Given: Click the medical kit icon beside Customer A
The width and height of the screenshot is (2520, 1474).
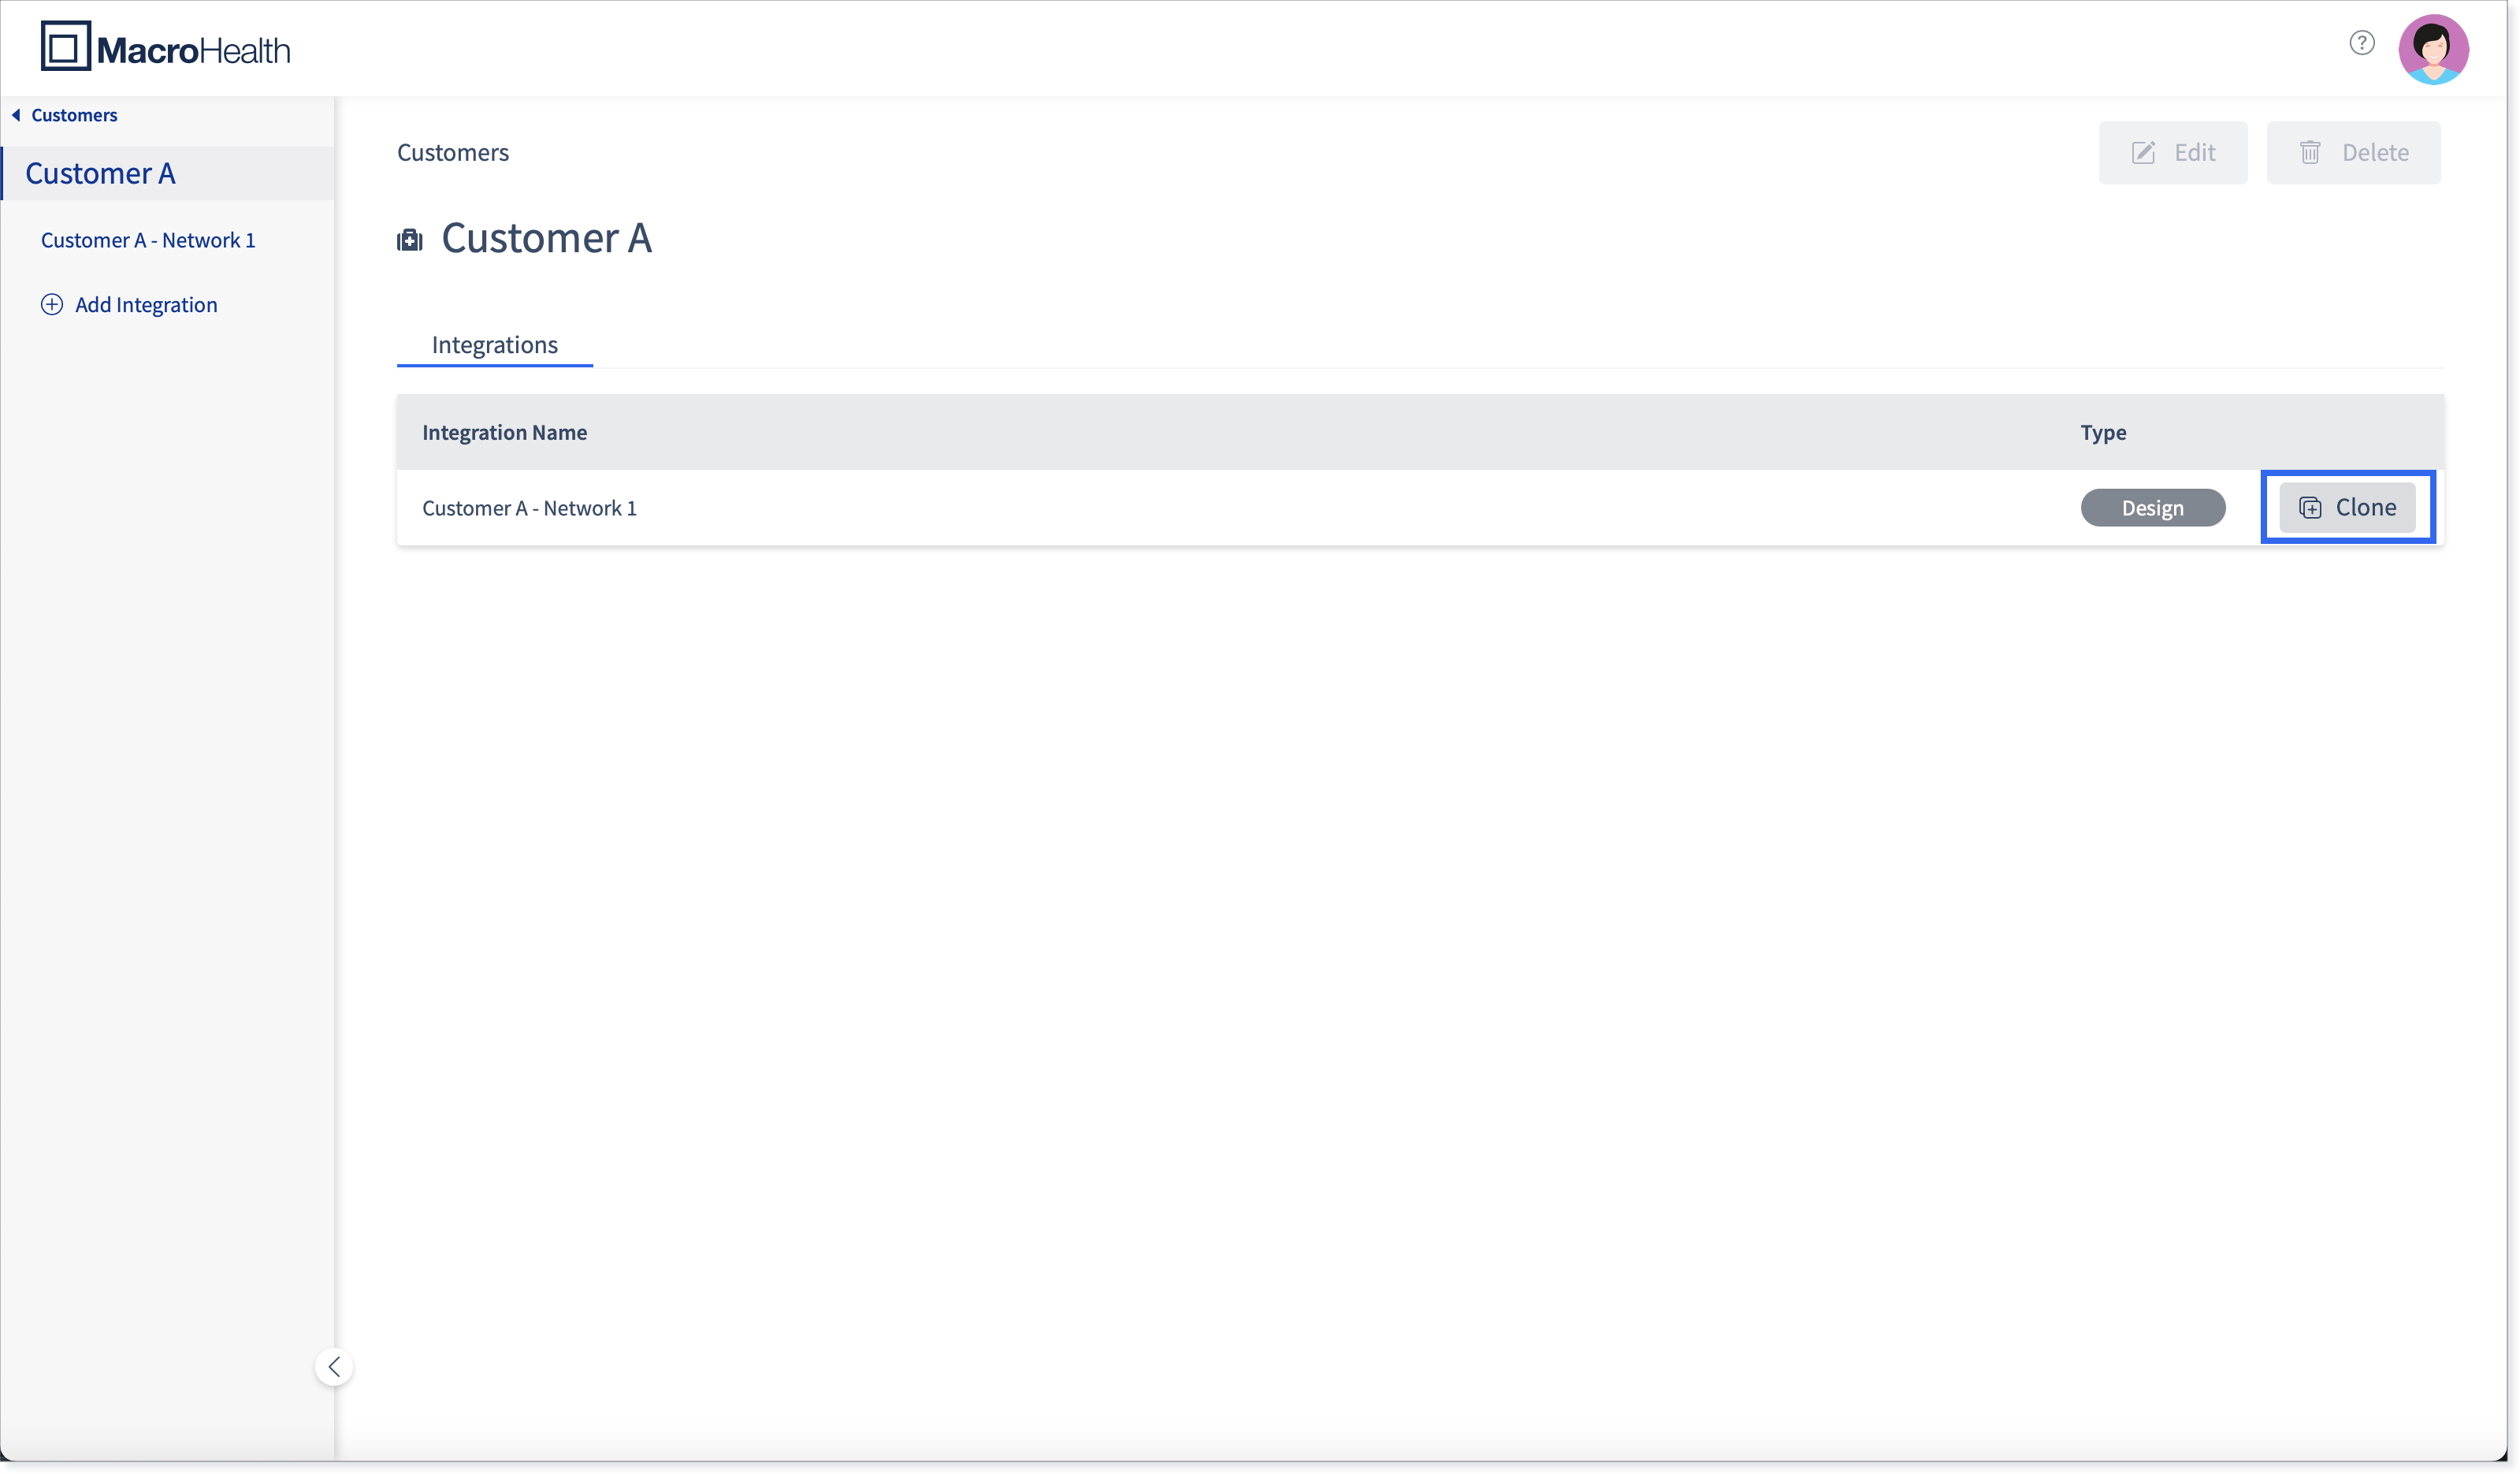Looking at the screenshot, I should [x=410, y=240].
